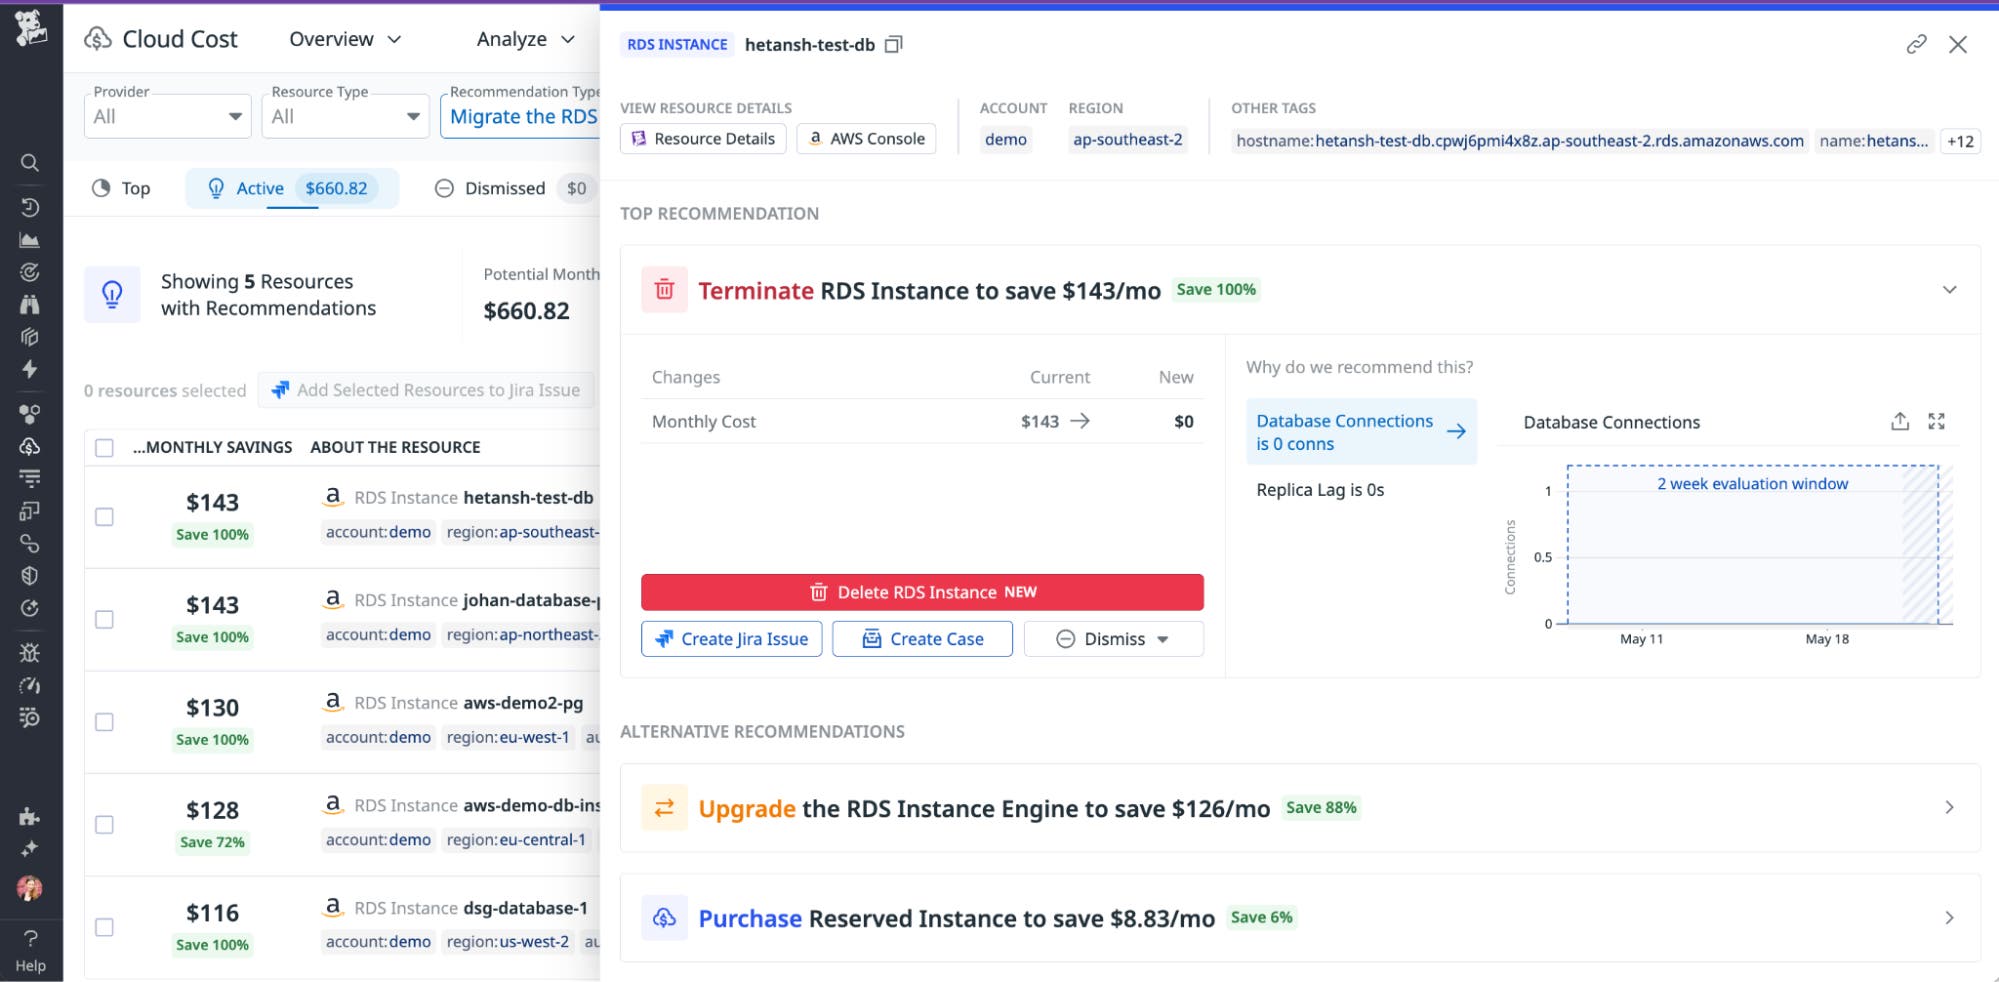Tick the checkbox next to dsg-database-1
The width and height of the screenshot is (1999, 982).
pos(105,927)
